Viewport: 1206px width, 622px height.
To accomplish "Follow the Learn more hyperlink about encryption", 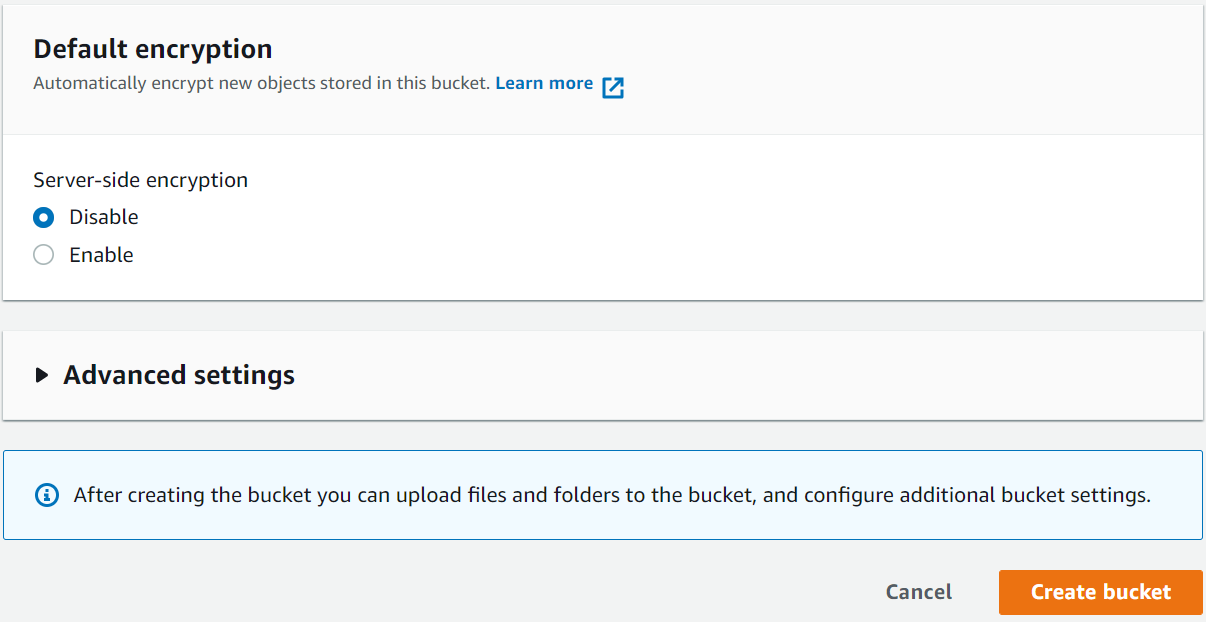I will (x=544, y=83).
